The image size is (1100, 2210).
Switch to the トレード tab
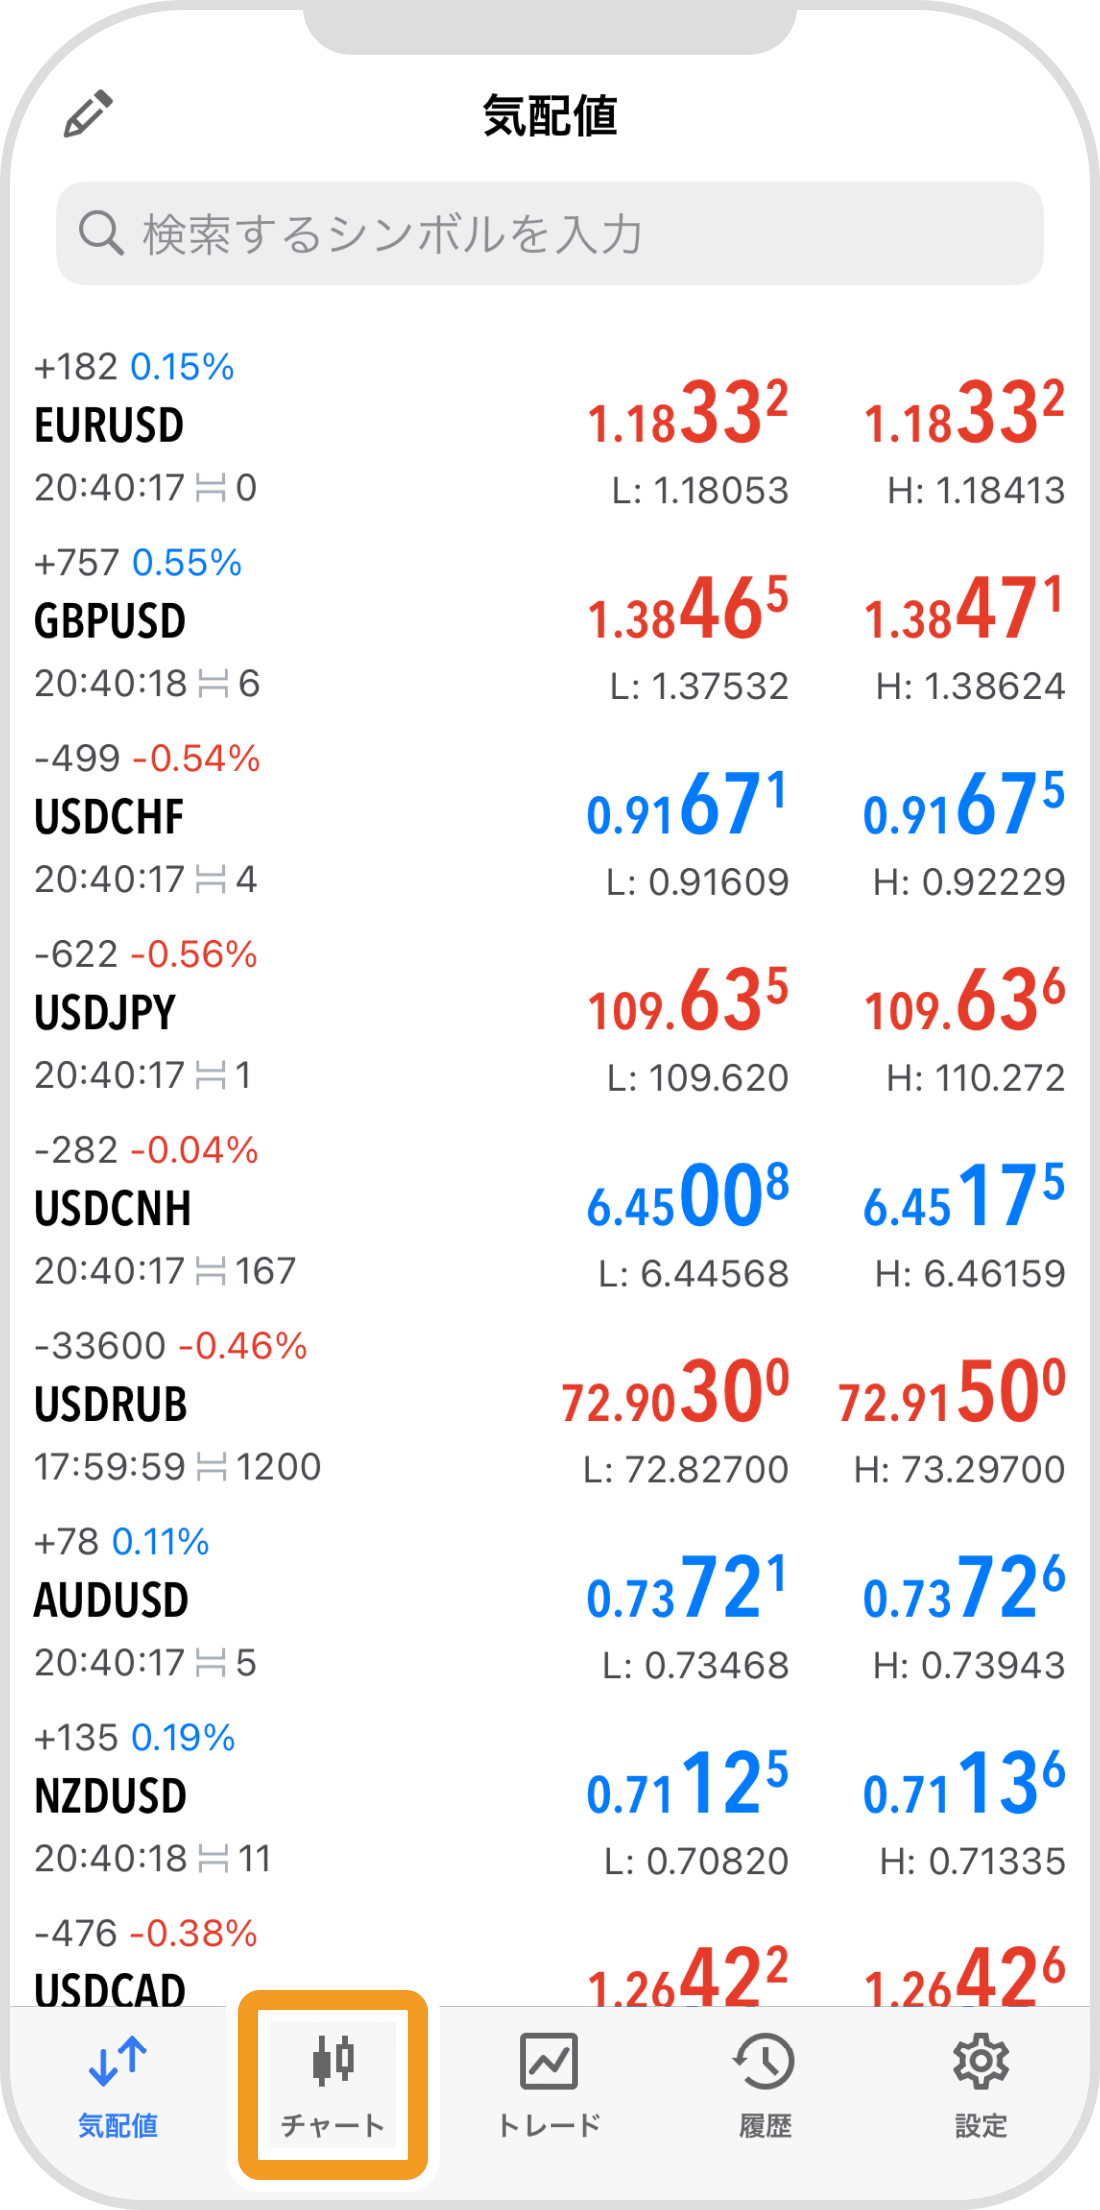(549, 2085)
